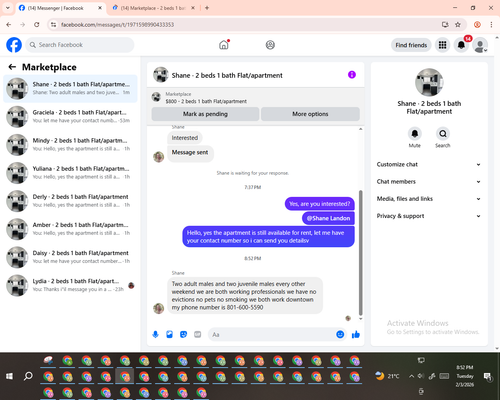Open Mindy conversation in chat list
Image resolution: width=500 pixels, height=400 pixels.
tap(70, 144)
